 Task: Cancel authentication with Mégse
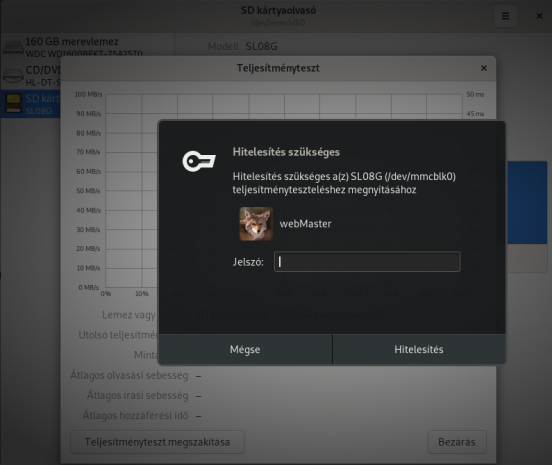[x=245, y=349]
